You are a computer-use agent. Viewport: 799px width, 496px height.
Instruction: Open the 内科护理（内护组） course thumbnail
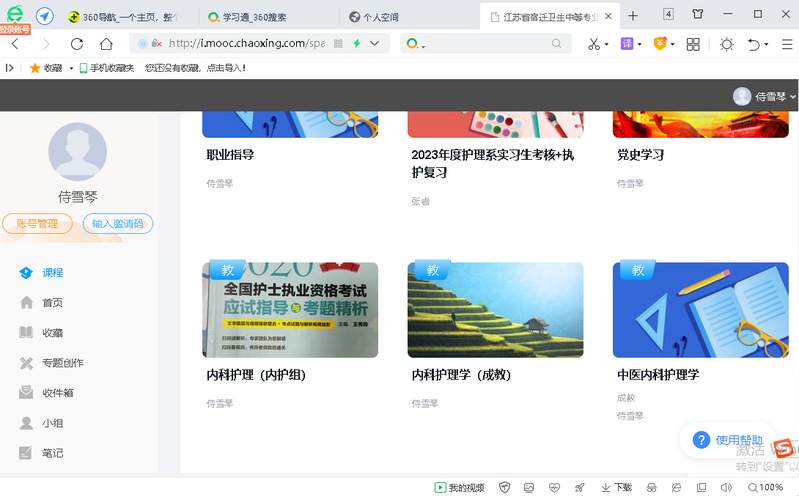(292, 310)
